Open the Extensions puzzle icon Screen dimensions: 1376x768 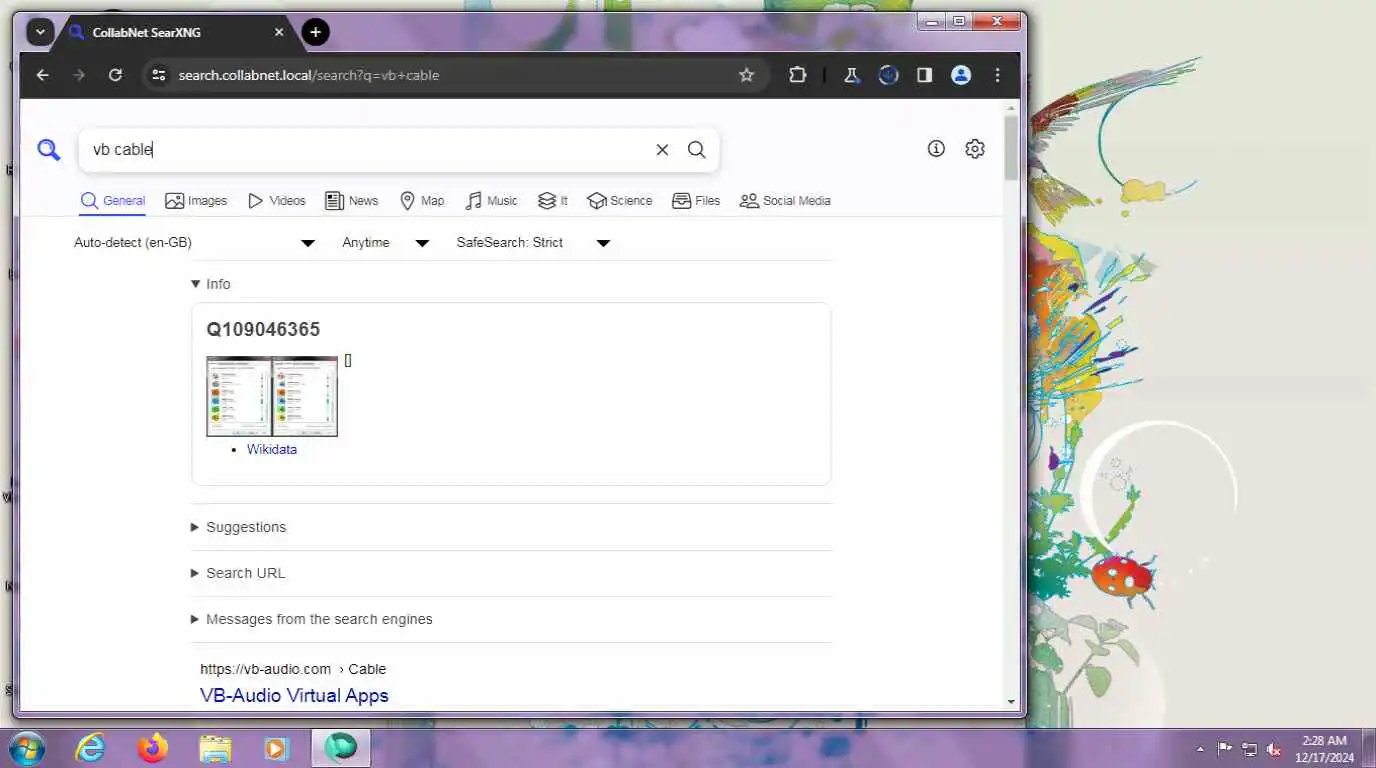797,75
